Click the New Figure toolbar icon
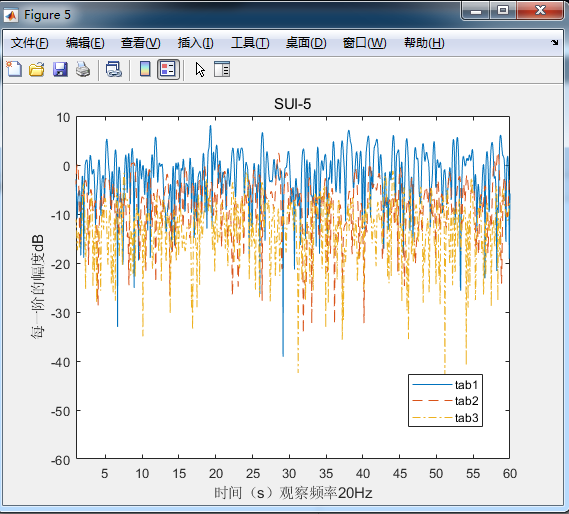Image resolution: width=569 pixels, height=514 pixels. [14, 69]
